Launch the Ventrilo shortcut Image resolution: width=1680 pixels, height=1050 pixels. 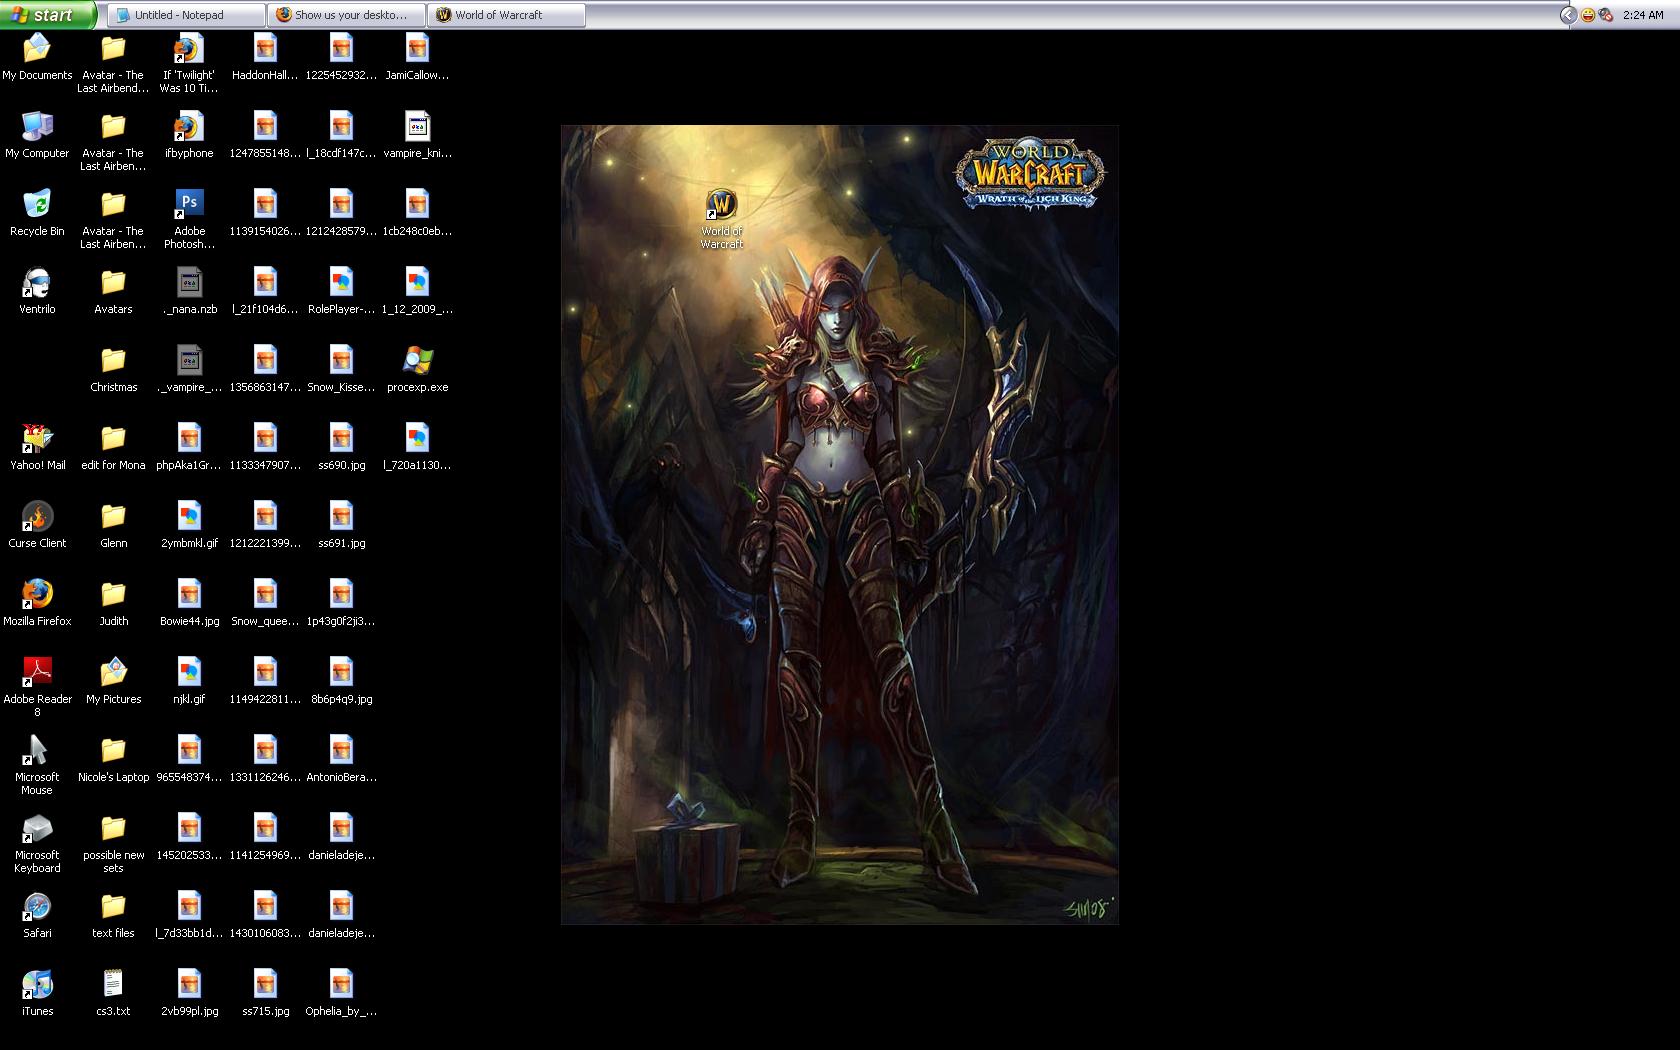[x=37, y=291]
